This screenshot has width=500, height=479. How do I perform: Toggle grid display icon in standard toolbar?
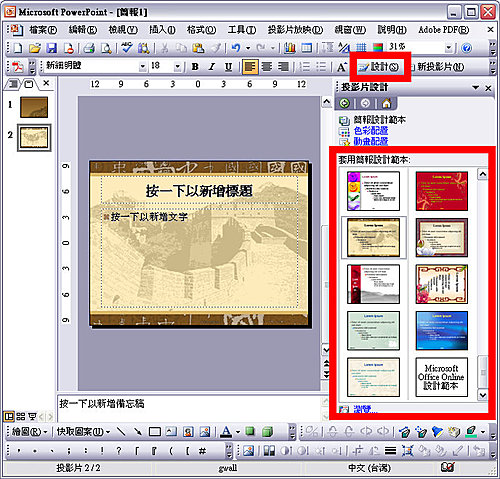point(361,48)
